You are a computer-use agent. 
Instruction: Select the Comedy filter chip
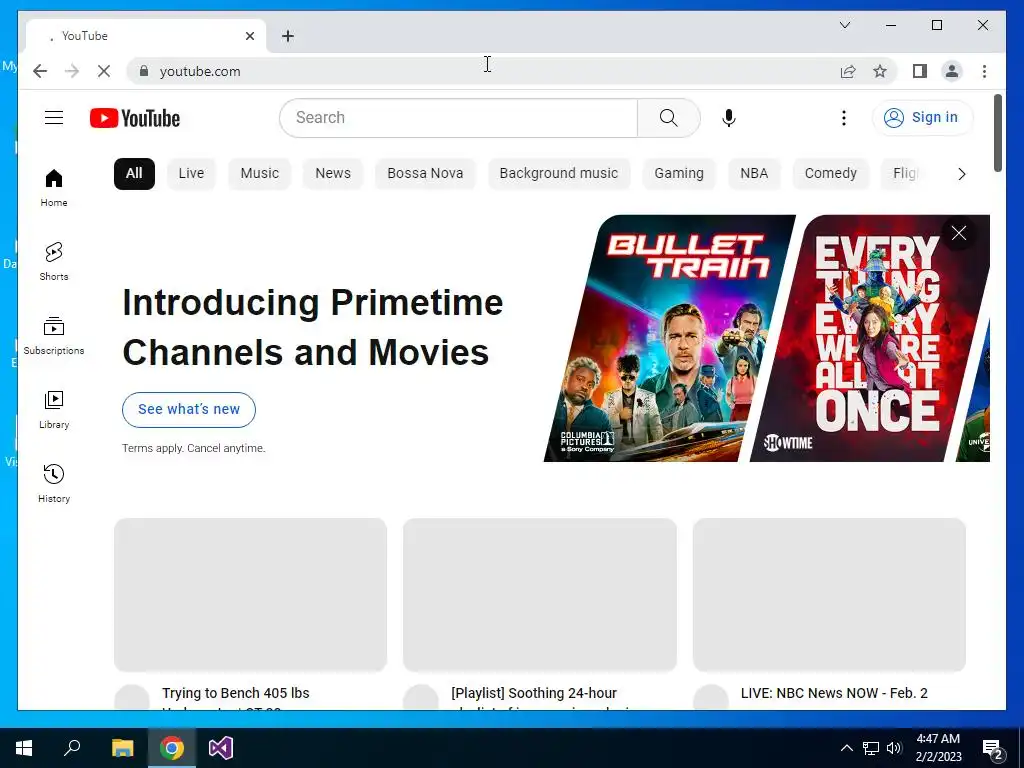tap(831, 174)
